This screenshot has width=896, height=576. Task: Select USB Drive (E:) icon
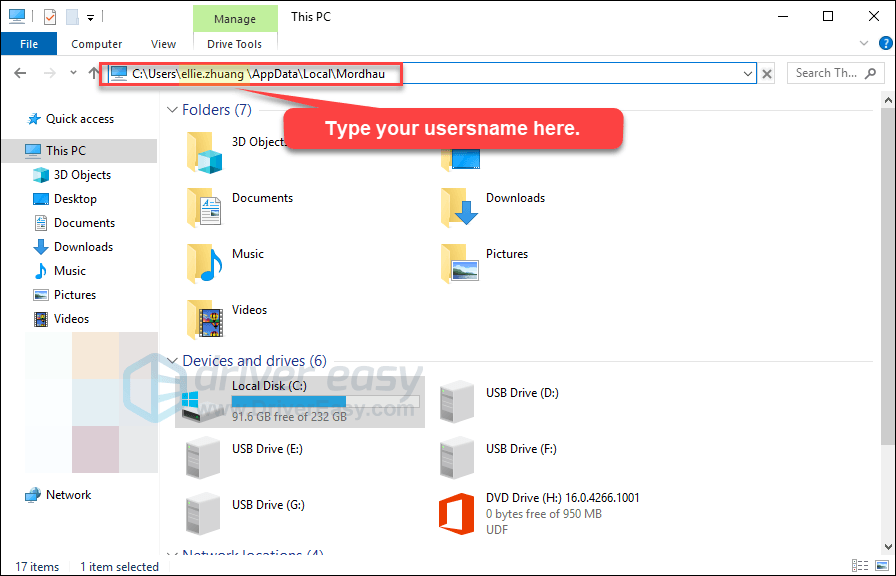tap(203, 458)
